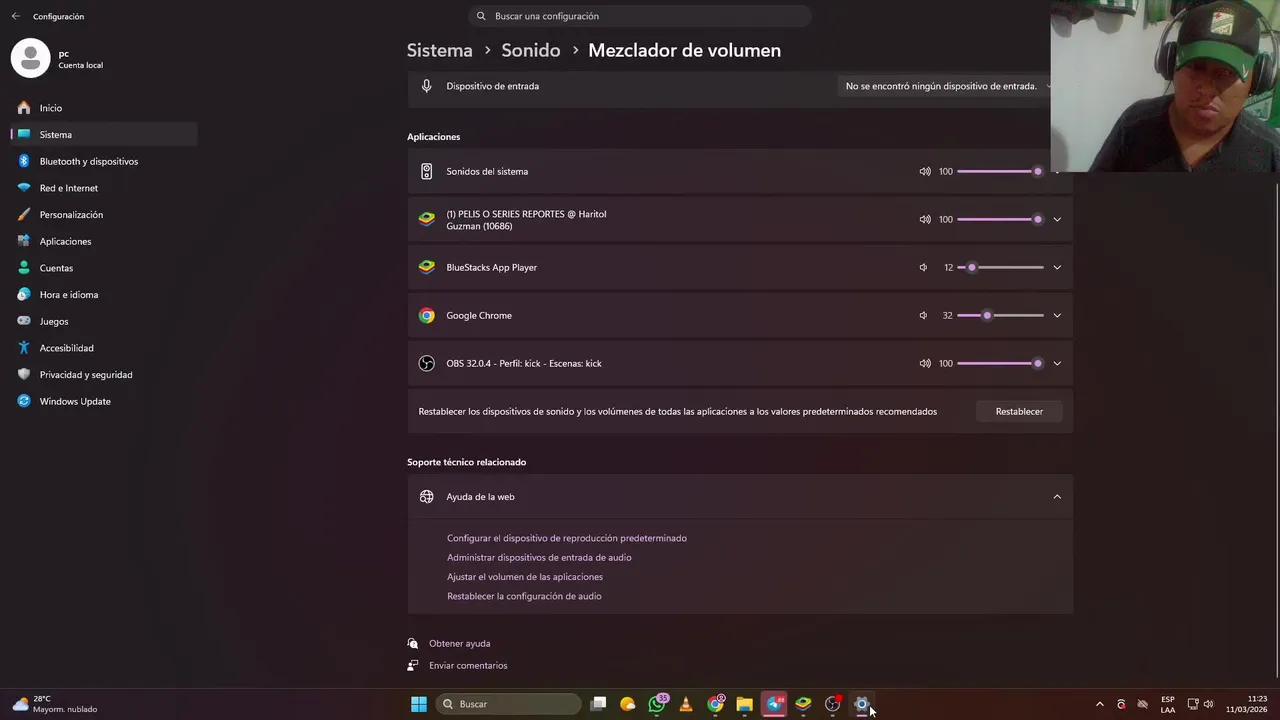
Task: Click the BlueStacks App Player row icon
Action: (427, 267)
